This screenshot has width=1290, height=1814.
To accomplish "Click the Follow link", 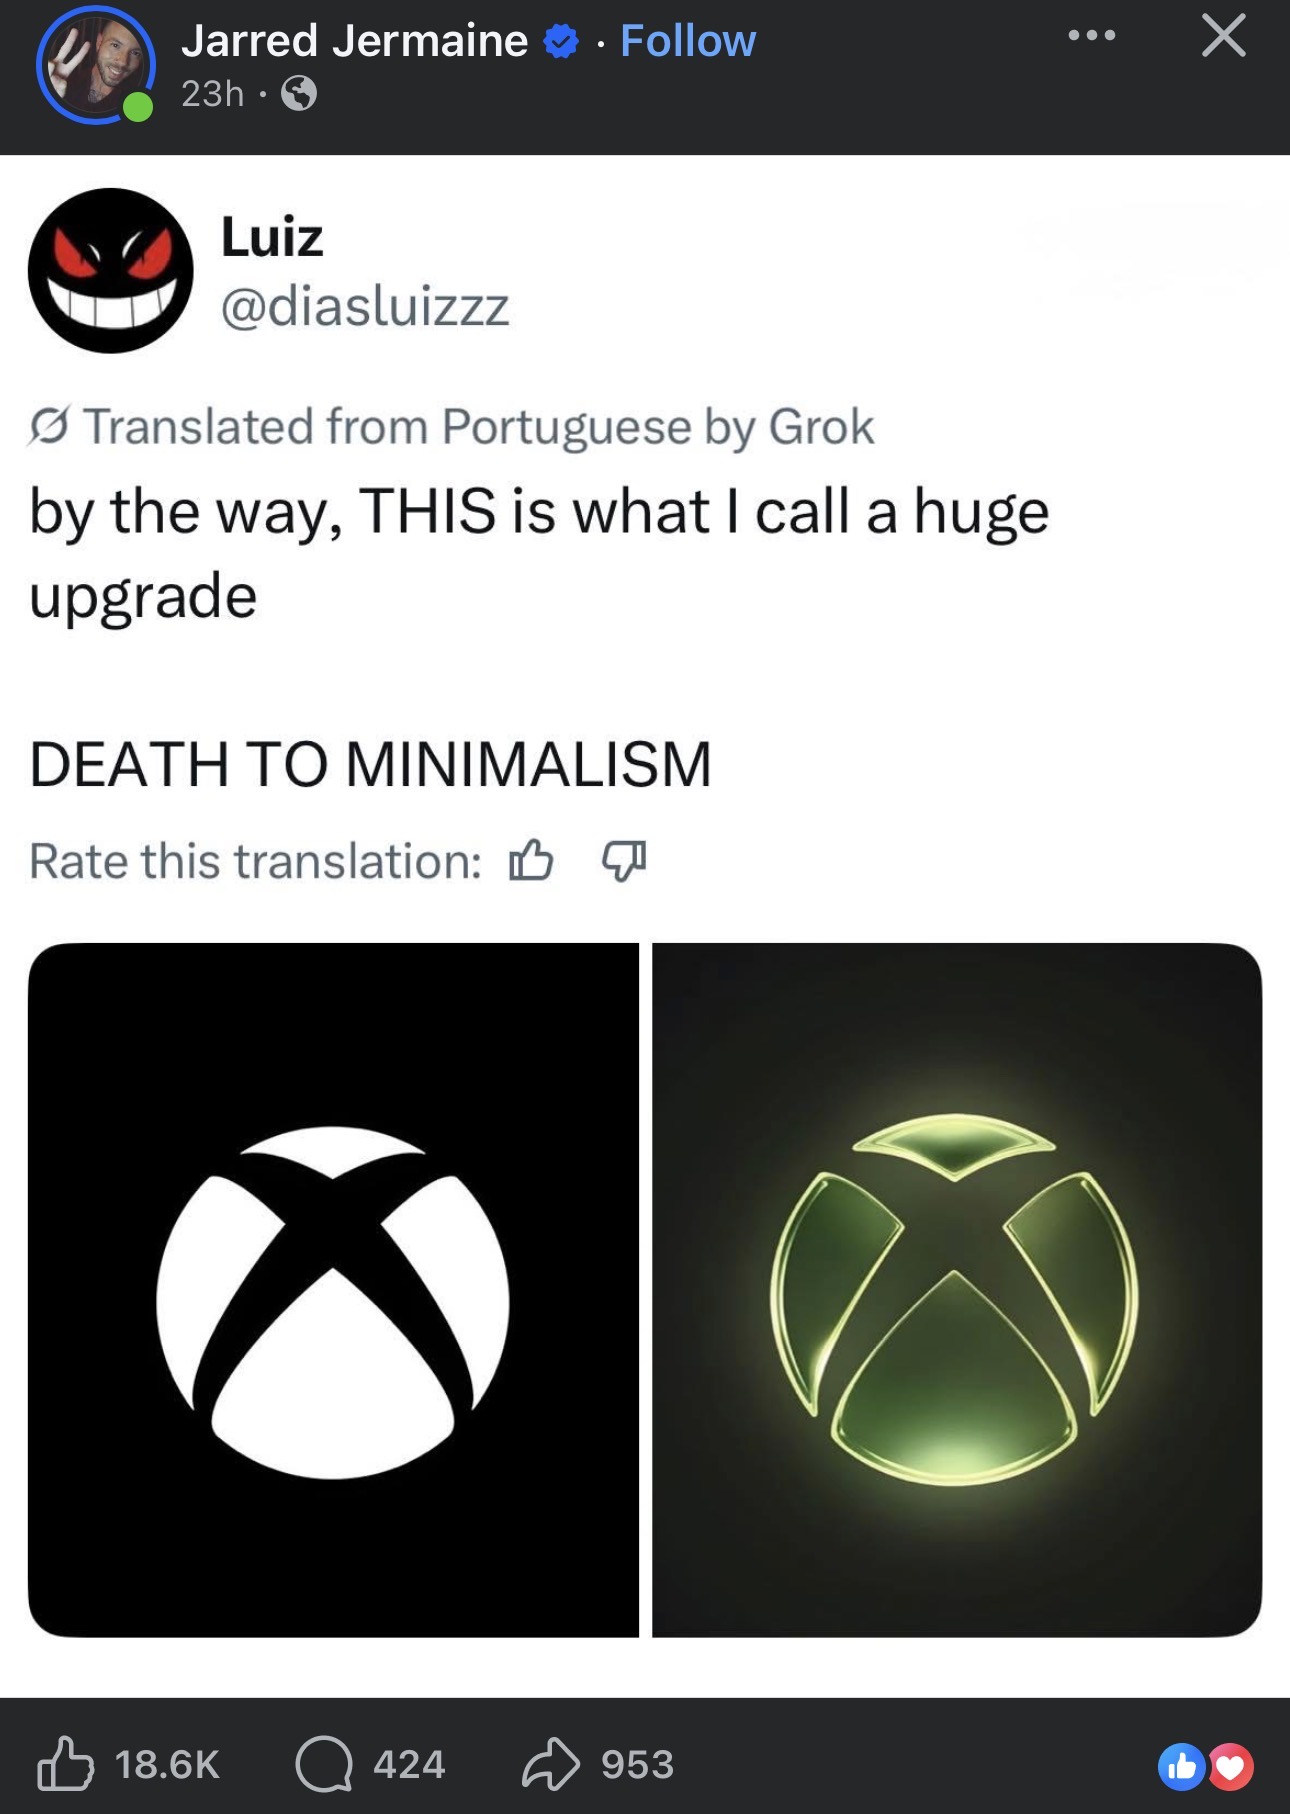I will pos(688,41).
